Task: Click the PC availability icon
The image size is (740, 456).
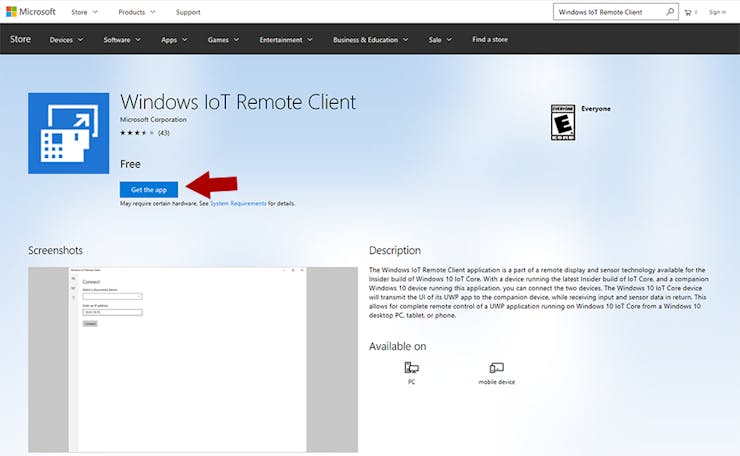Action: [412, 368]
